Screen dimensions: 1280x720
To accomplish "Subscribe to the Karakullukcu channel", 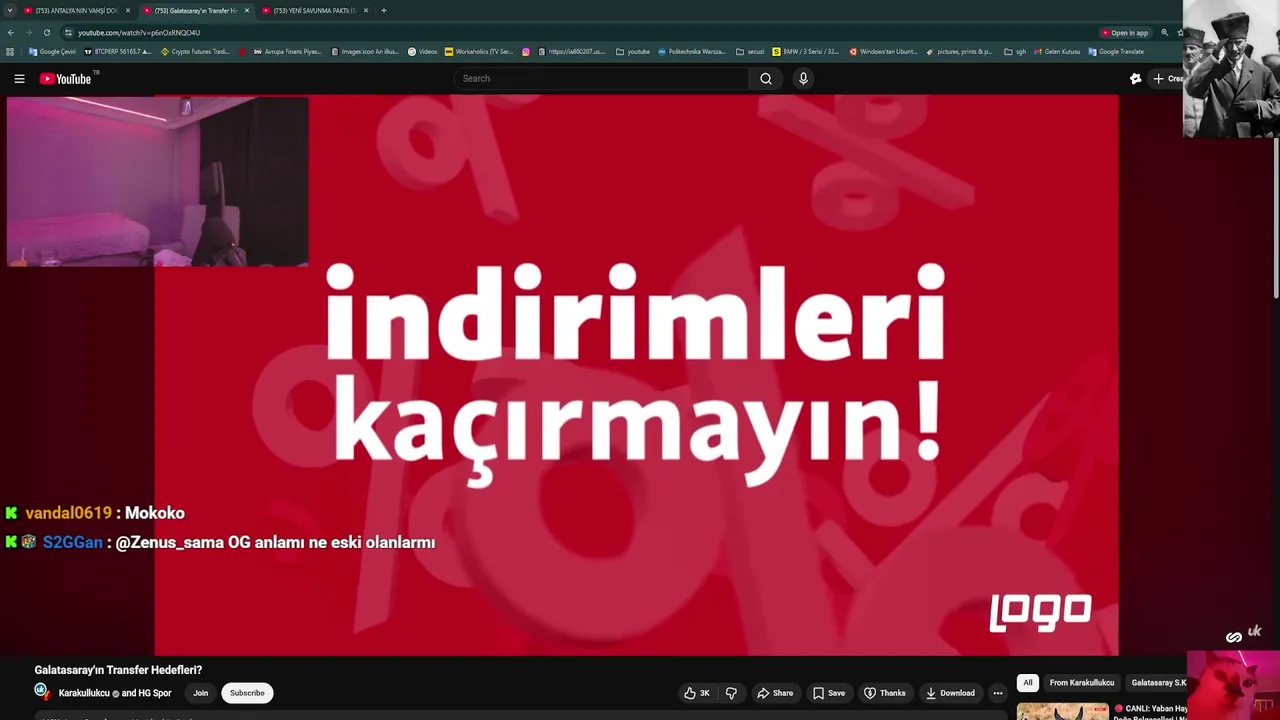I will pyautogui.click(x=247, y=693).
